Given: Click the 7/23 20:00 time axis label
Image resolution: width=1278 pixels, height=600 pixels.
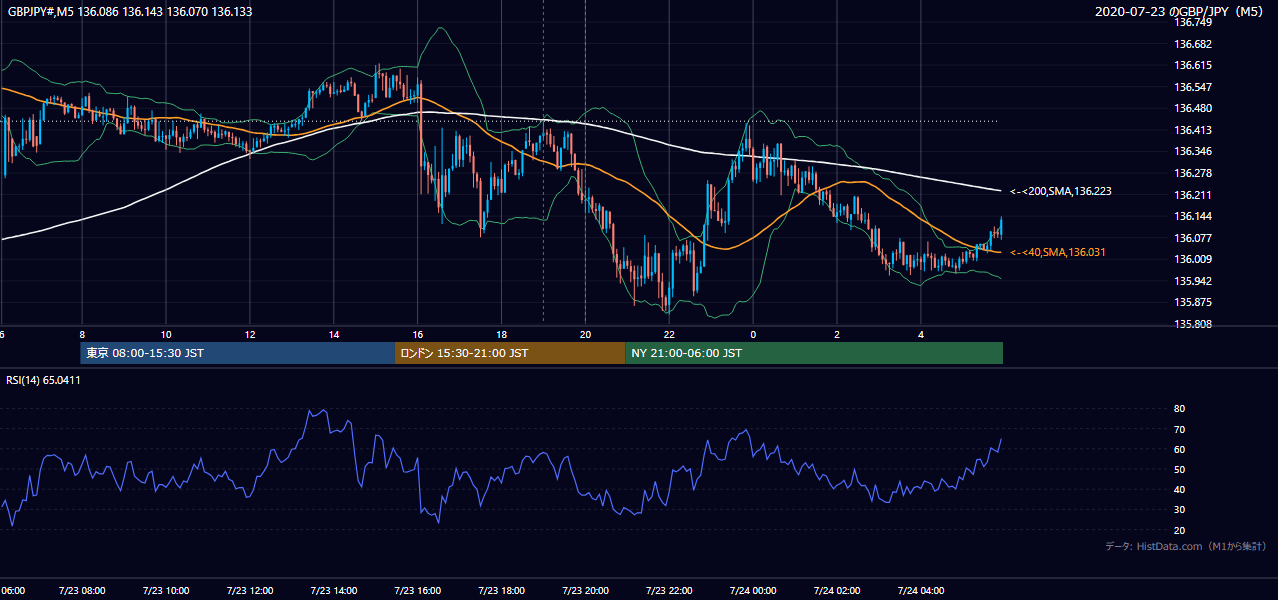Looking at the screenshot, I should 585,591.
